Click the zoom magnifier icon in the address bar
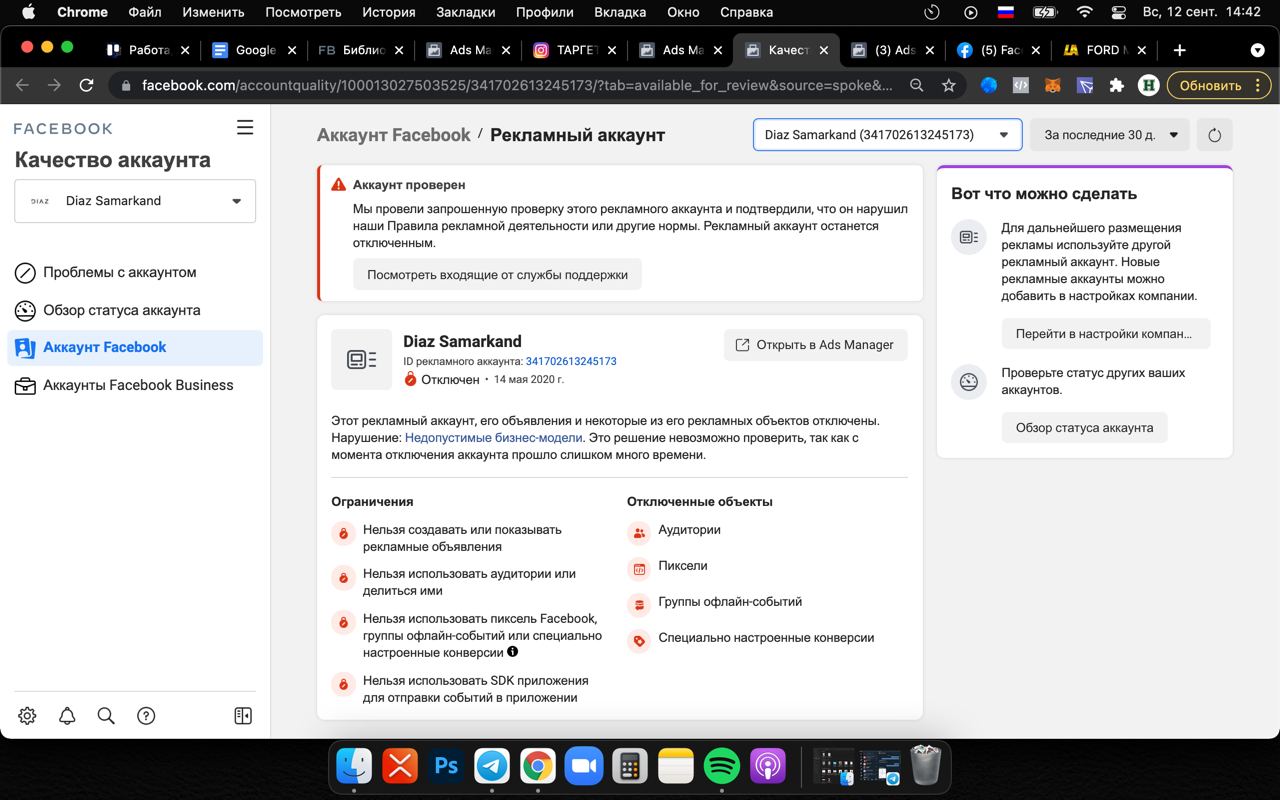This screenshot has width=1280, height=800. click(916, 86)
